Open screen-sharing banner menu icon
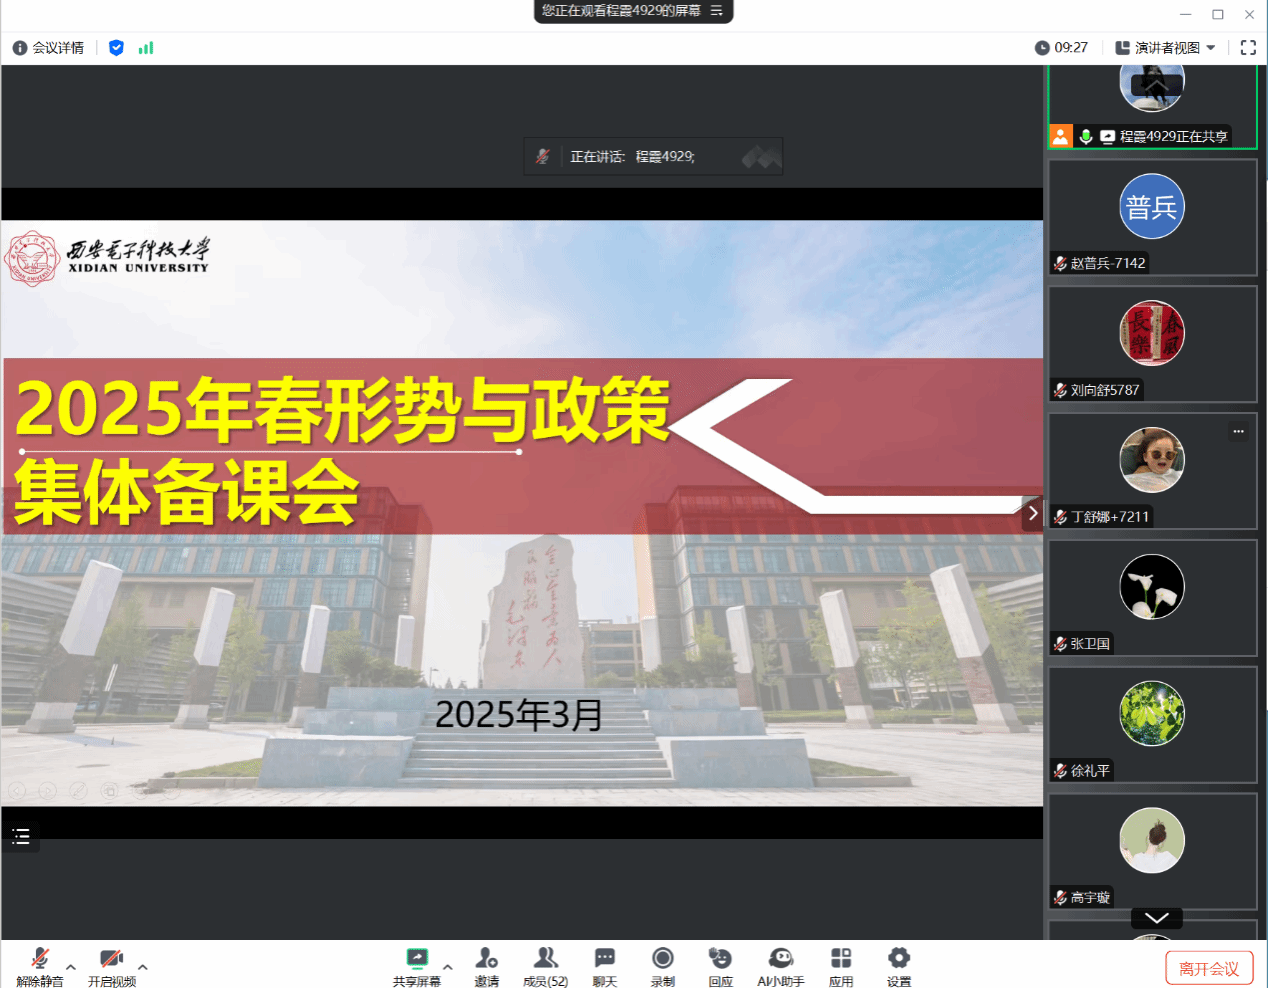1268x988 pixels. point(716,11)
